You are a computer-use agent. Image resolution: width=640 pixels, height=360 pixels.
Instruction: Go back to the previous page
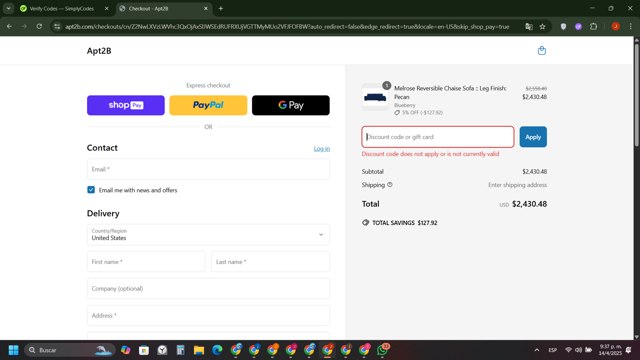point(9,27)
